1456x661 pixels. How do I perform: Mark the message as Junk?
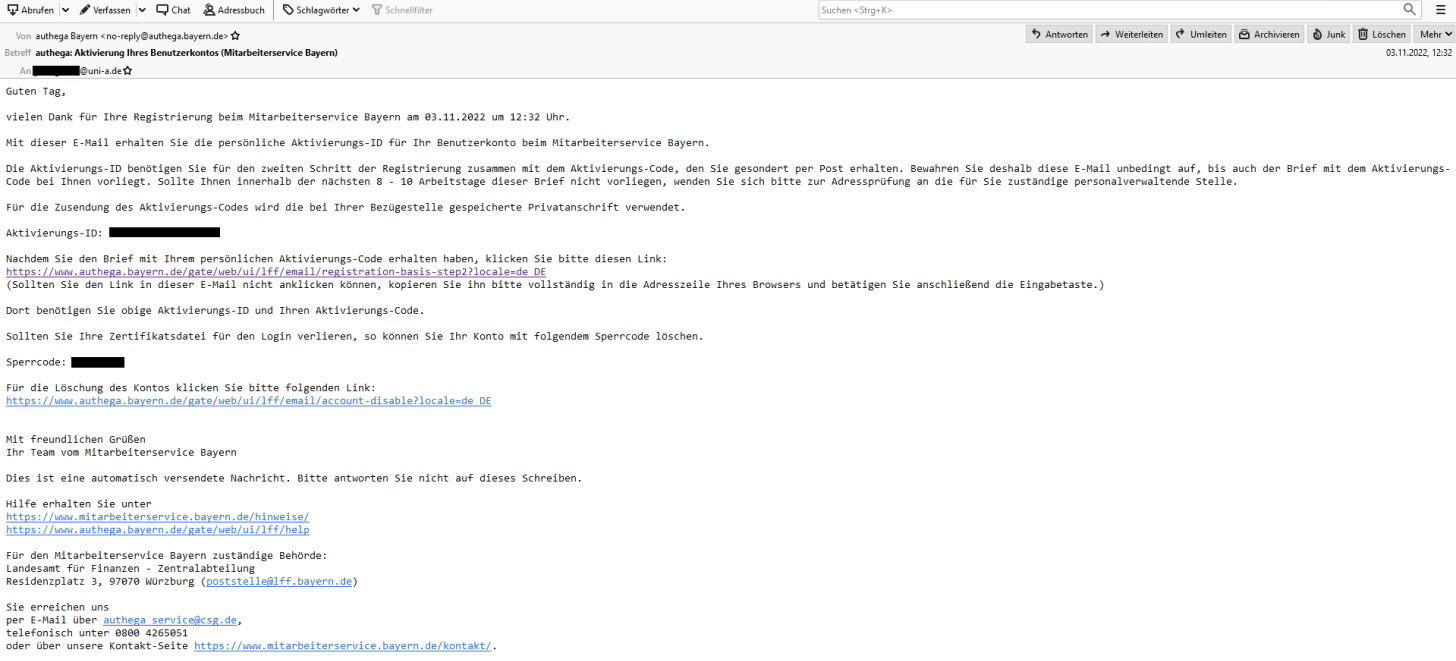coord(1329,34)
